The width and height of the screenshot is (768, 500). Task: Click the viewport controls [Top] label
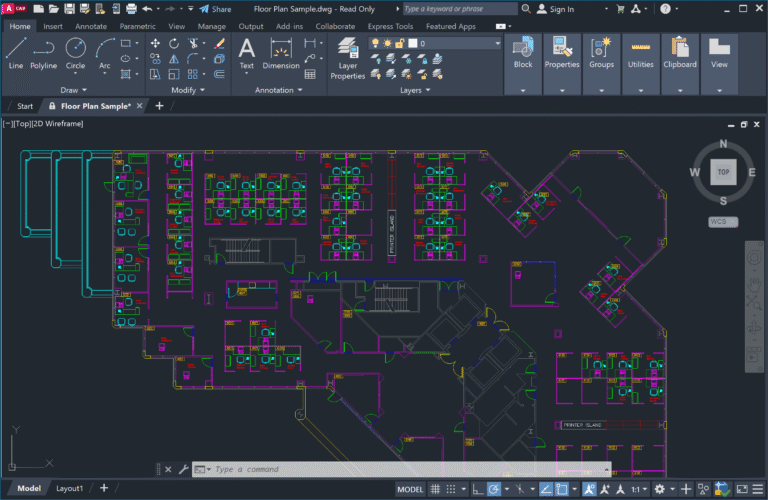pos(22,123)
